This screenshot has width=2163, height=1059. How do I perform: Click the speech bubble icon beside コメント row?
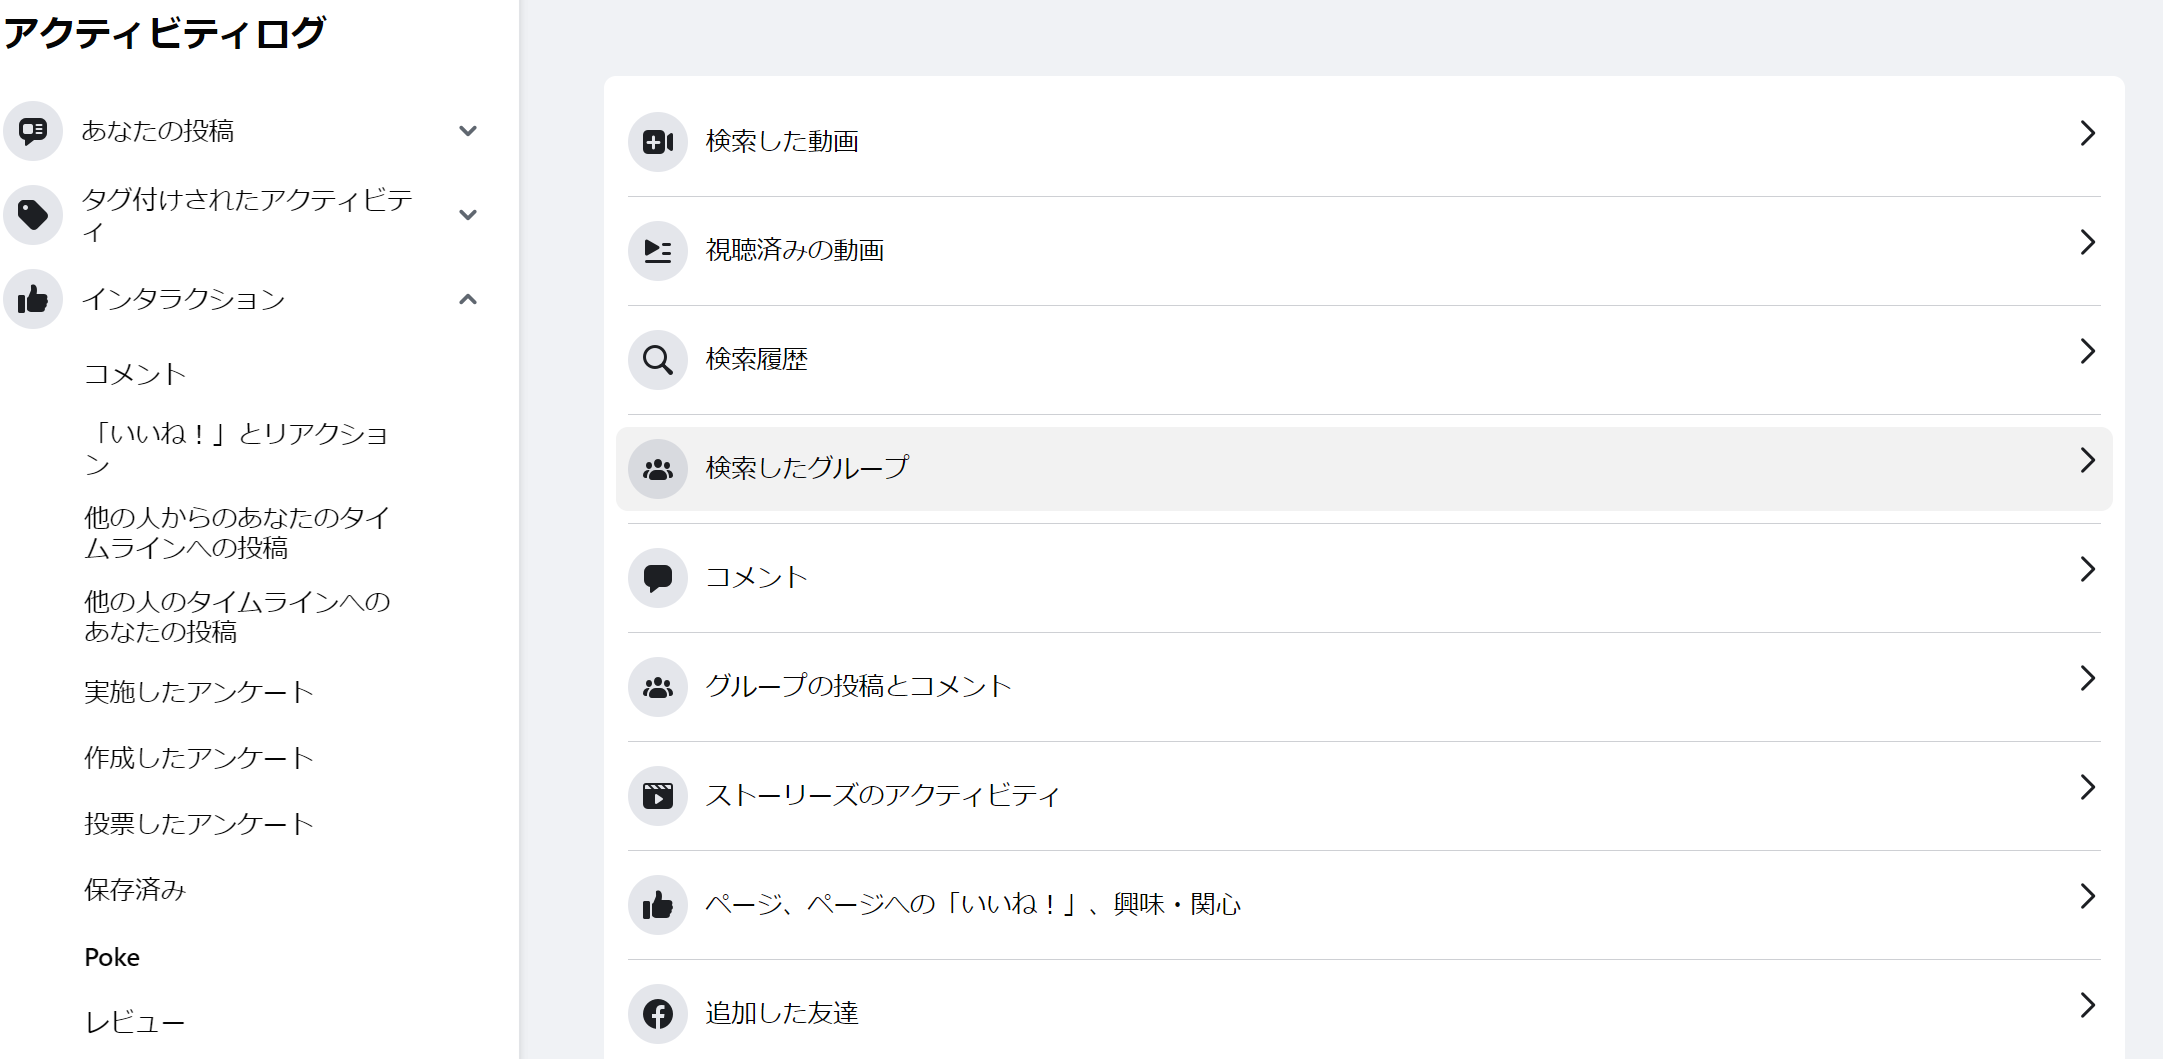pos(658,578)
